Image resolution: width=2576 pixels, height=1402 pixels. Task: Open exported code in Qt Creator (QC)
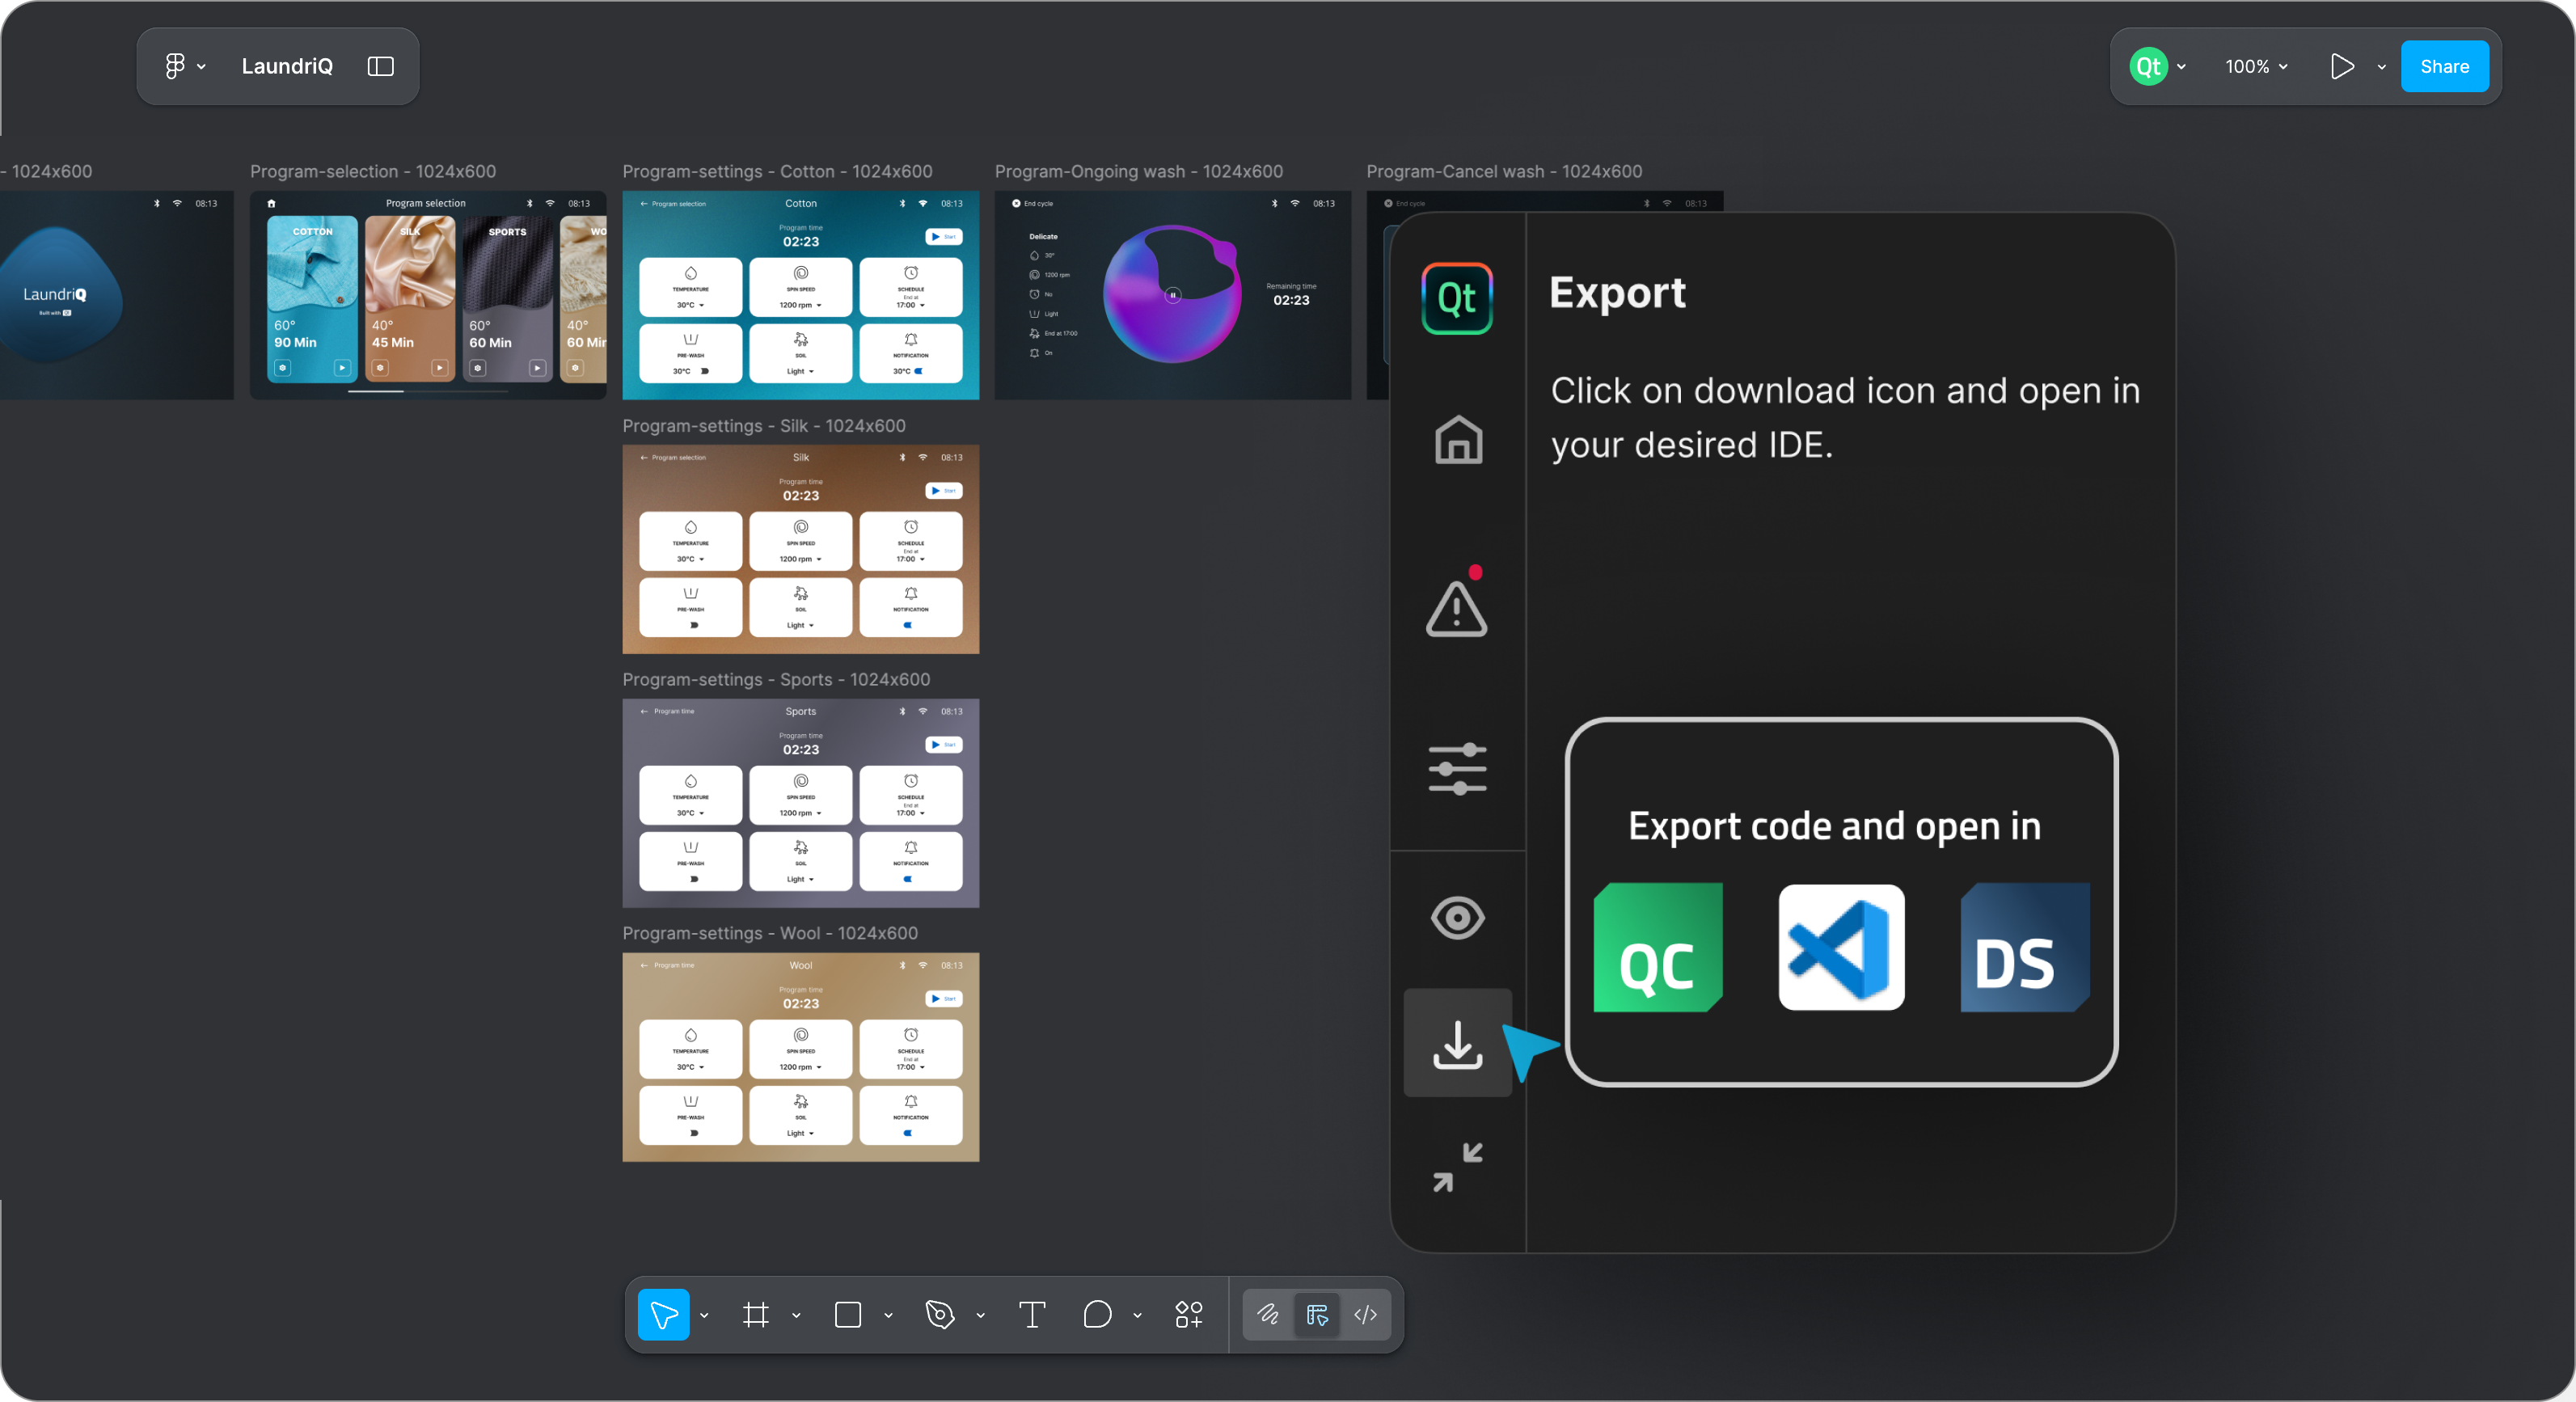(x=1657, y=947)
